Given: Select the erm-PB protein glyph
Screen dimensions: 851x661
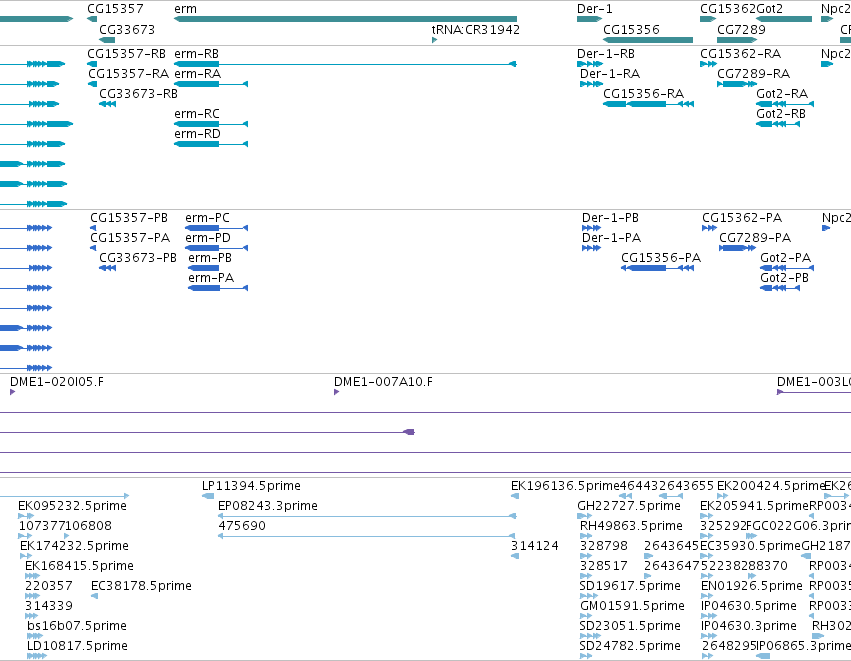Looking at the screenshot, I should (204, 268).
